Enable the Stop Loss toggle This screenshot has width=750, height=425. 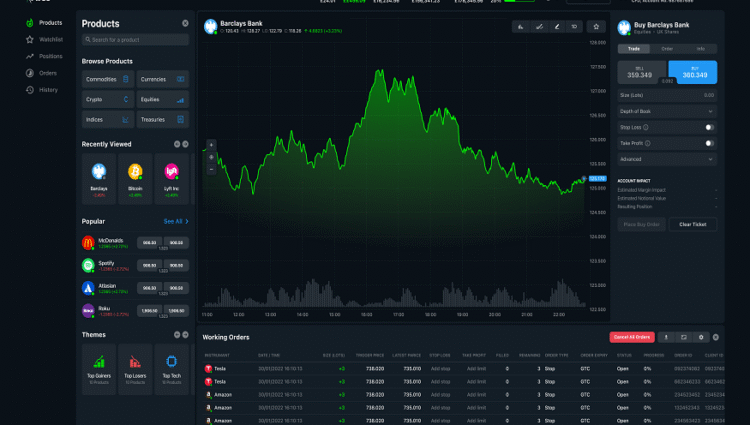click(x=709, y=127)
